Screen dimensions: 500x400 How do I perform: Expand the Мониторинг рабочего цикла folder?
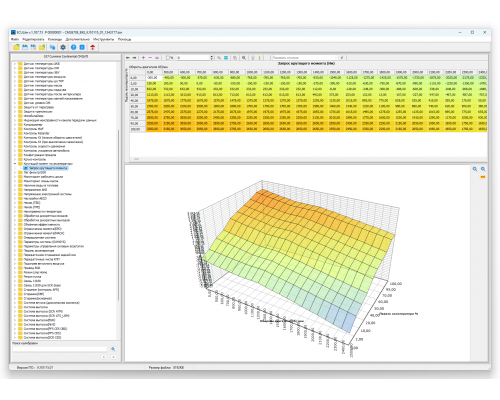[x=15, y=177]
